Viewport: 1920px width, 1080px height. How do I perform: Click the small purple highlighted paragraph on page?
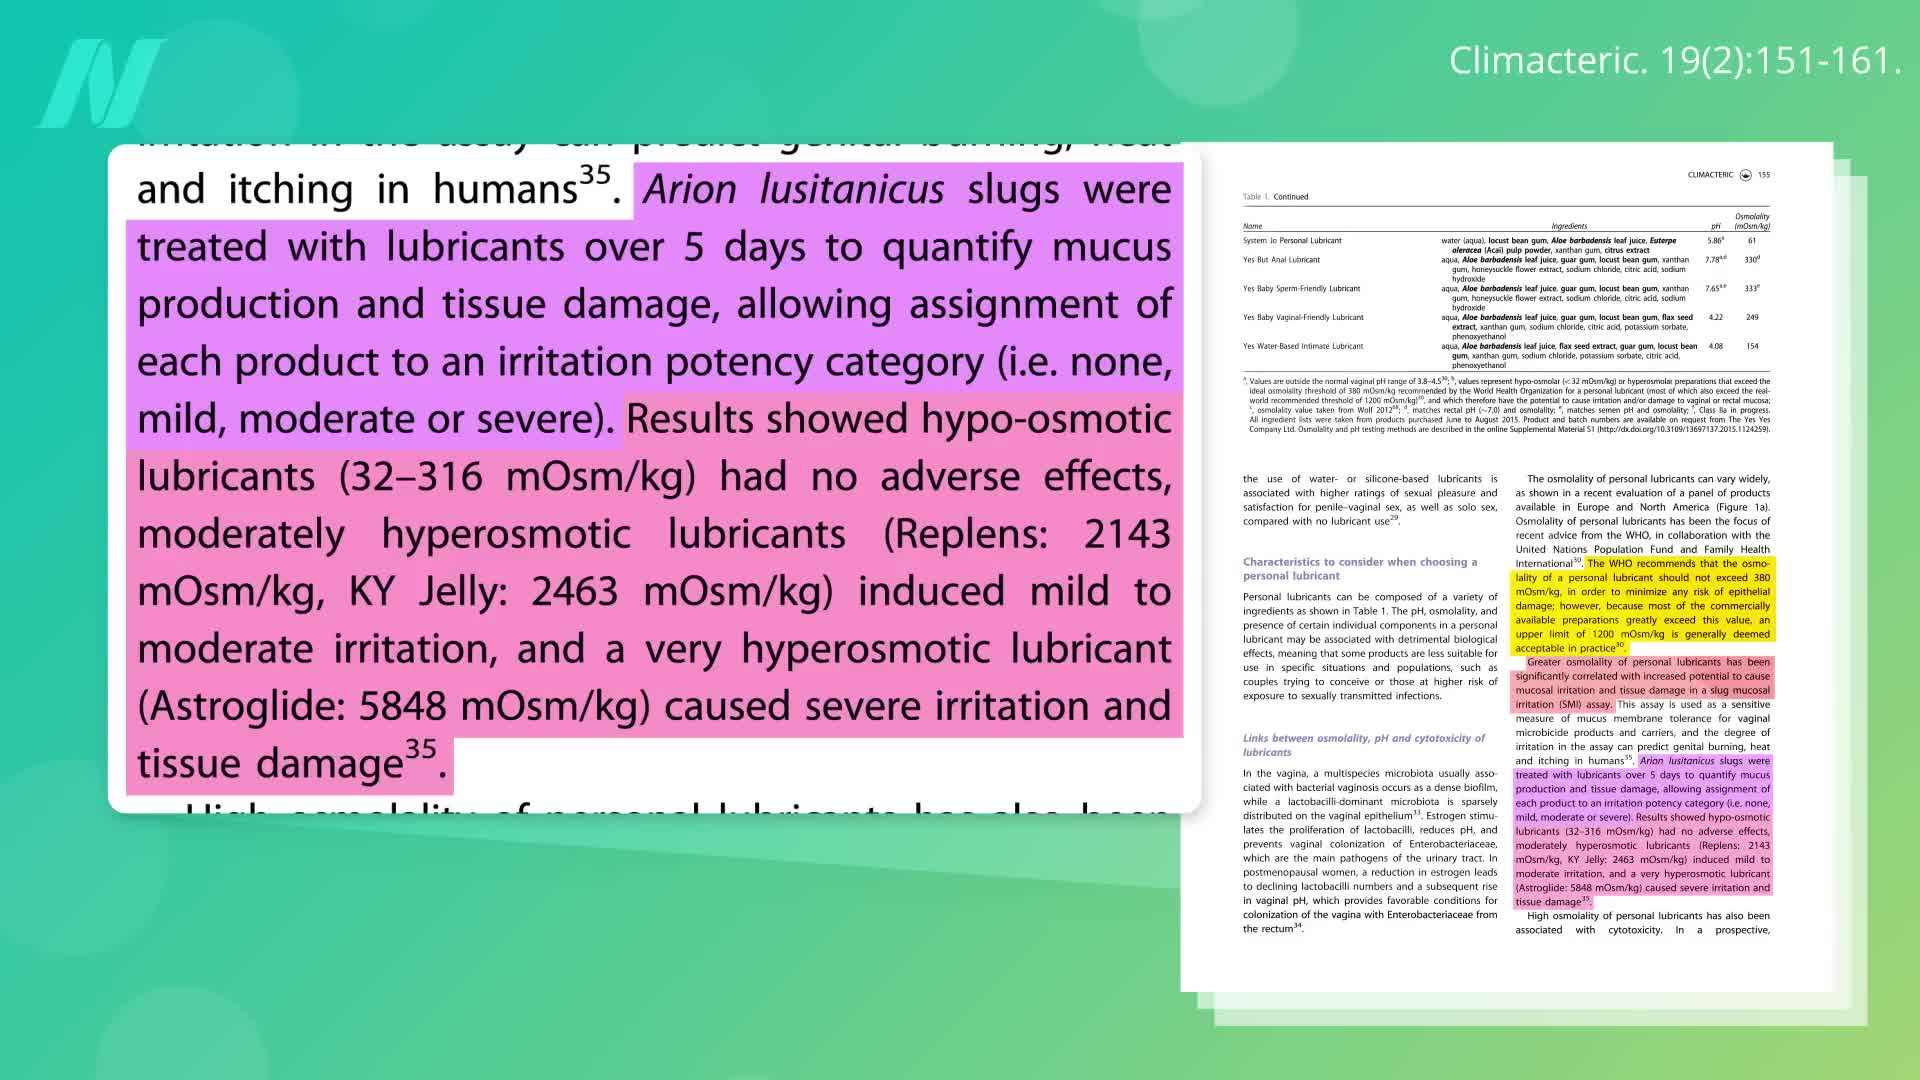(1642, 789)
